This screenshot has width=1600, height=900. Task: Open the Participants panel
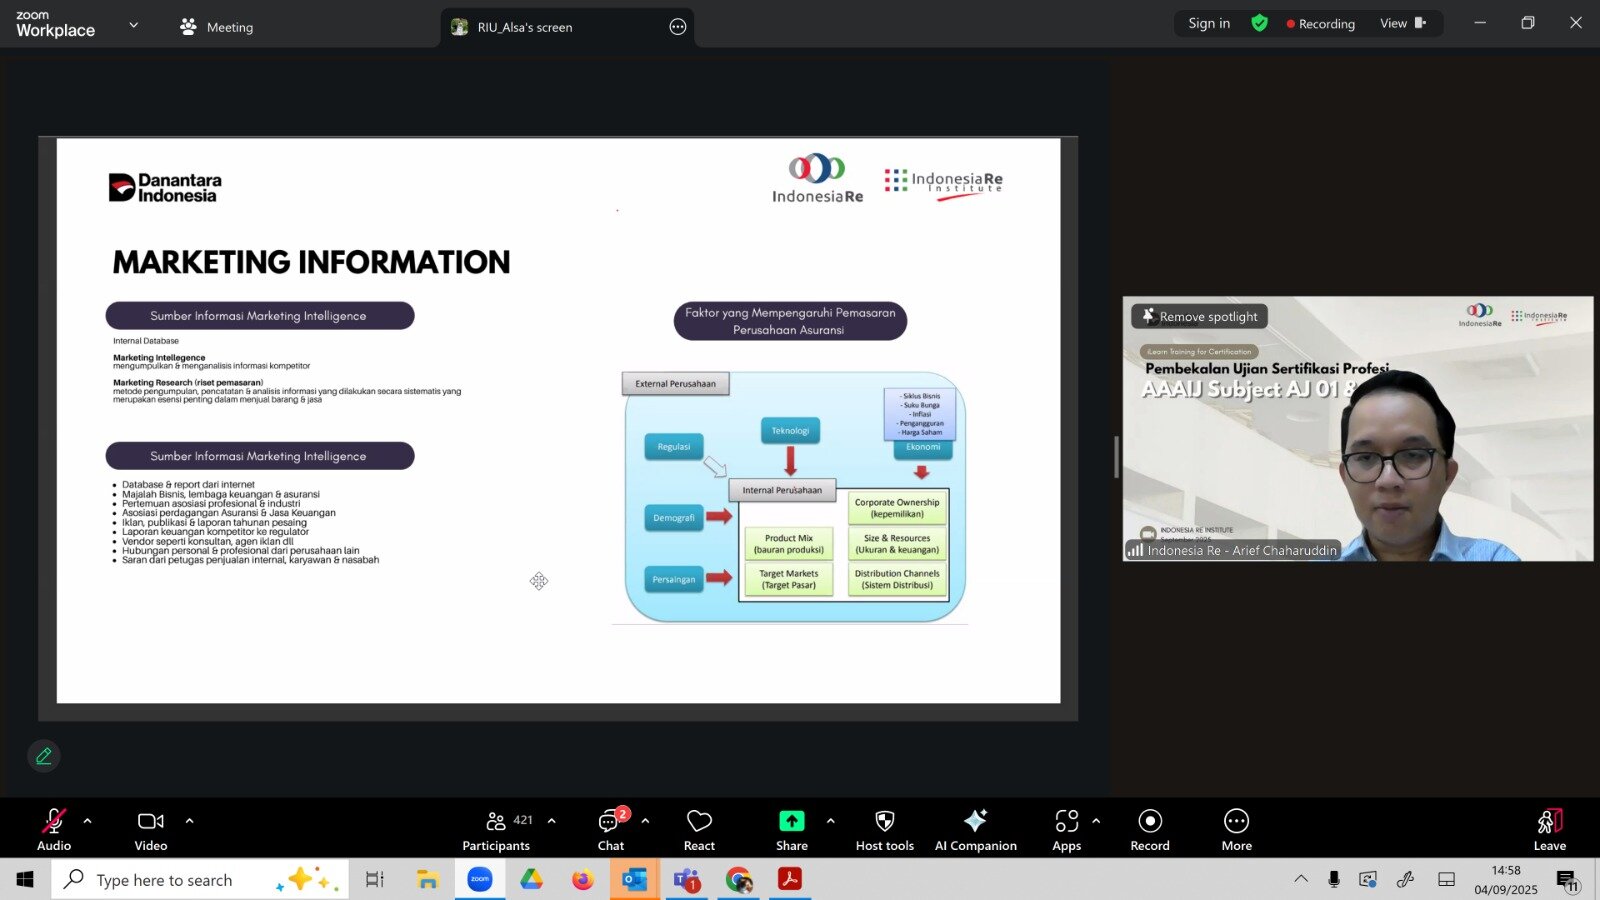[496, 830]
